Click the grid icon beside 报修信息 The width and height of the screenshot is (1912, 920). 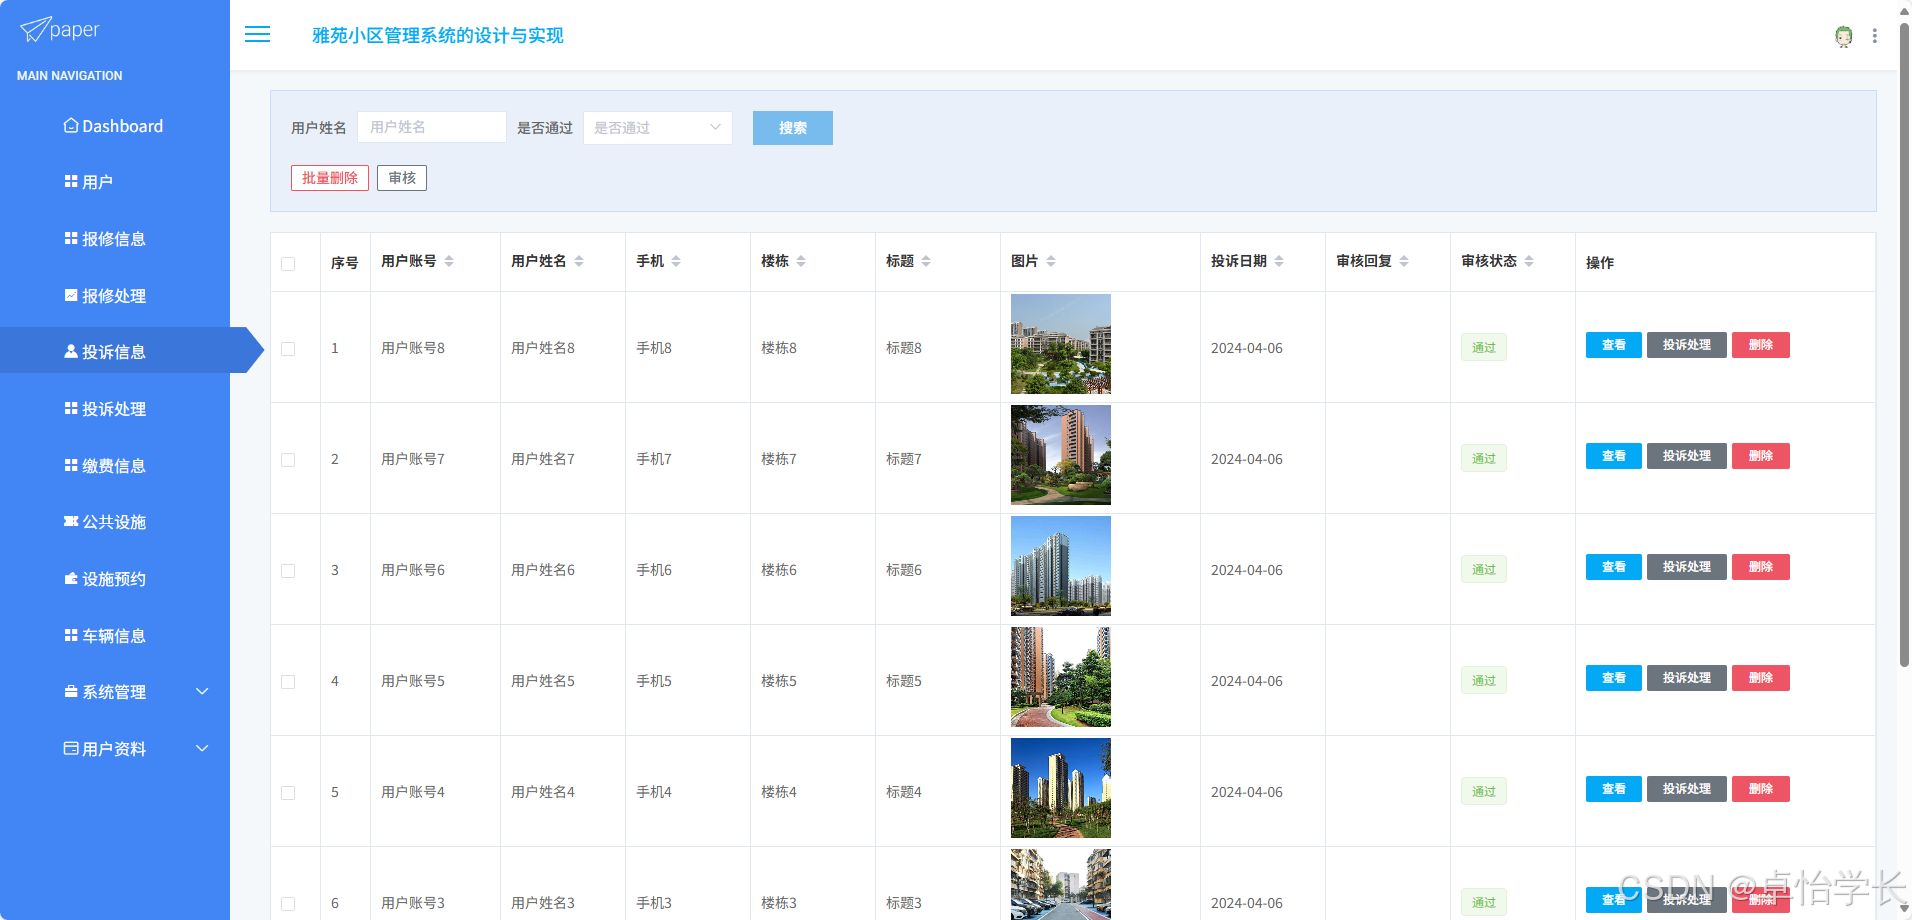click(x=71, y=239)
